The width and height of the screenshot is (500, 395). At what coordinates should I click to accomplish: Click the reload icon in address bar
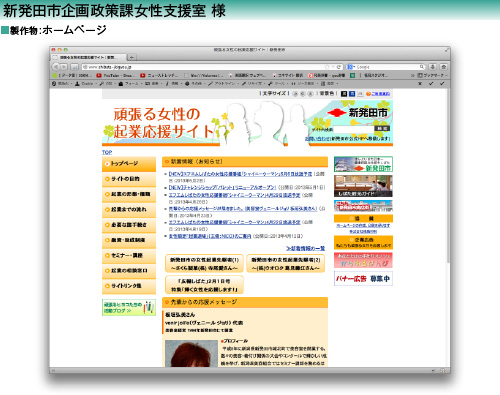(x=339, y=67)
